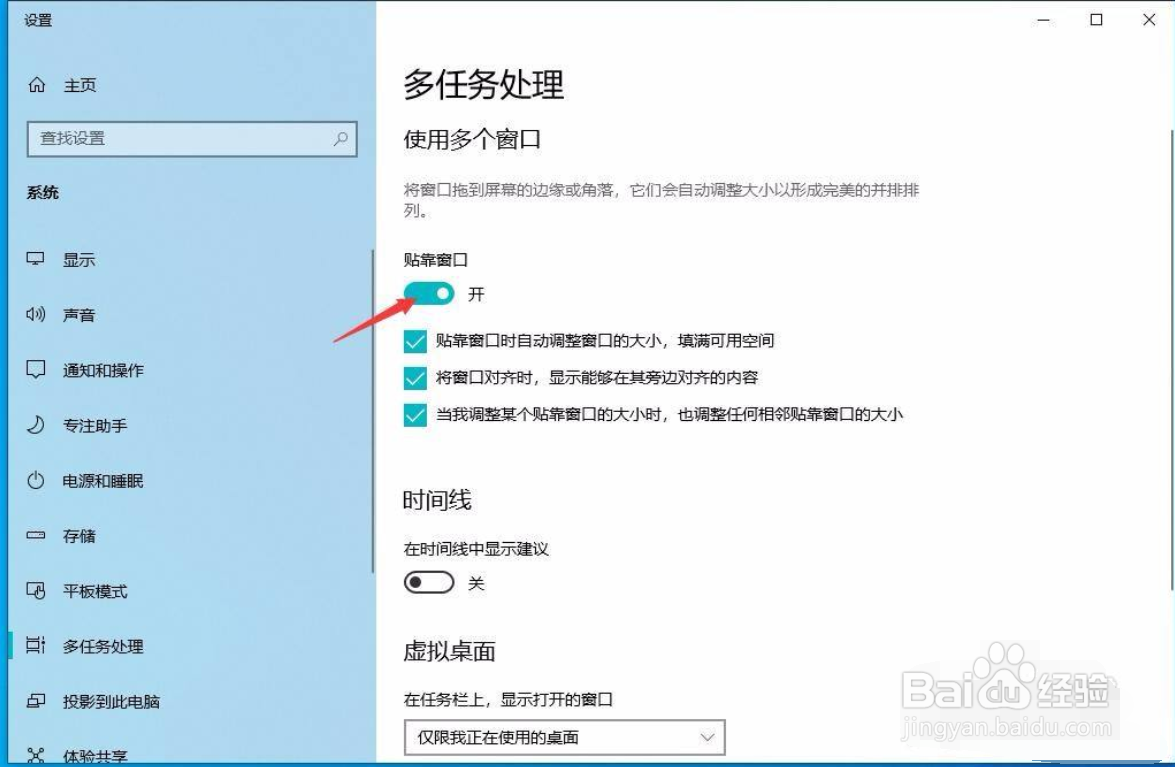Open 主页 in the sidebar
Image resolution: width=1175 pixels, height=767 pixels.
click(80, 85)
